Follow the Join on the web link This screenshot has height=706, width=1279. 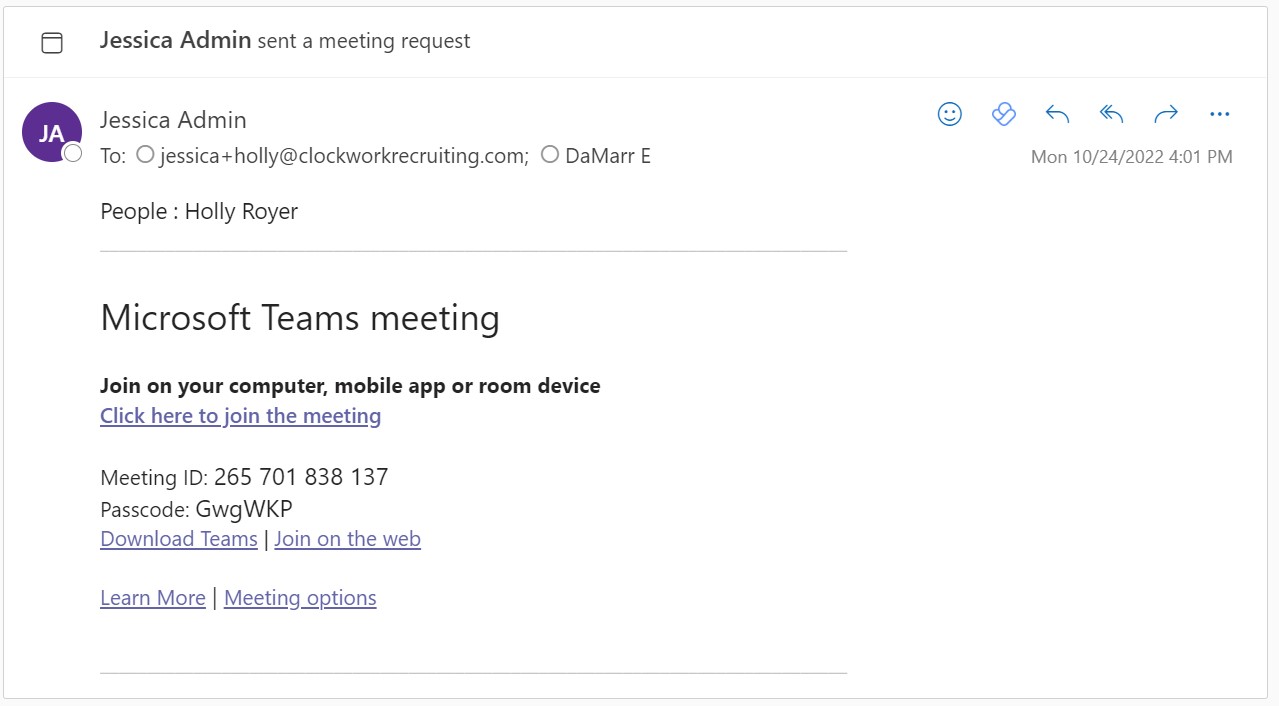(x=347, y=539)
